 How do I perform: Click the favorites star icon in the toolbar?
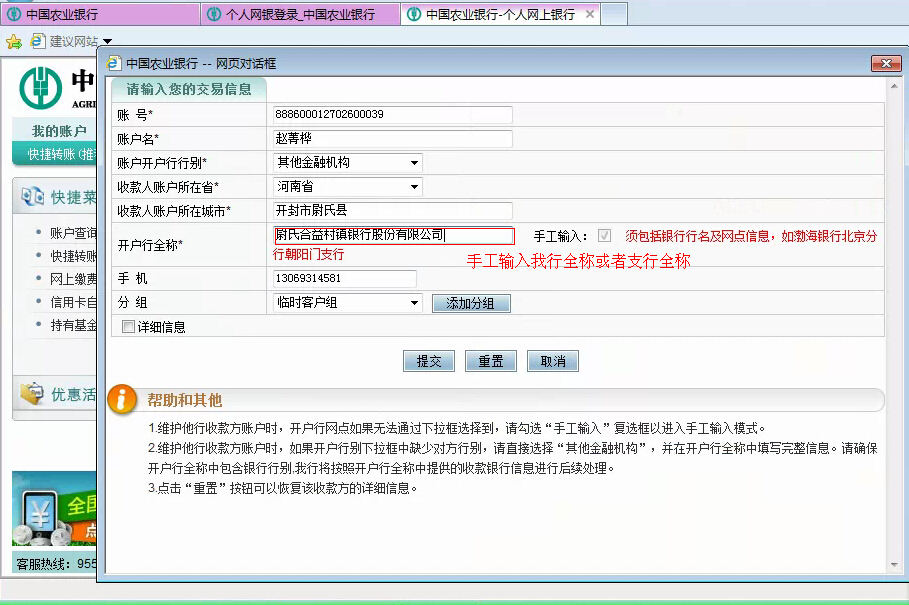13,42
